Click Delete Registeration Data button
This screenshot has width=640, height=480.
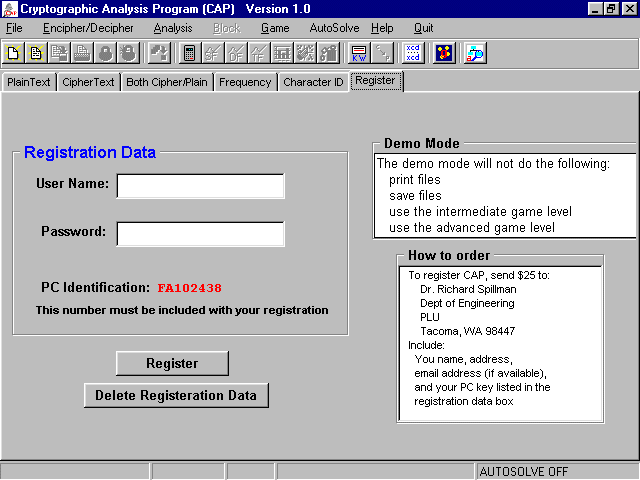pyautogui.click(x=176, y=395)
